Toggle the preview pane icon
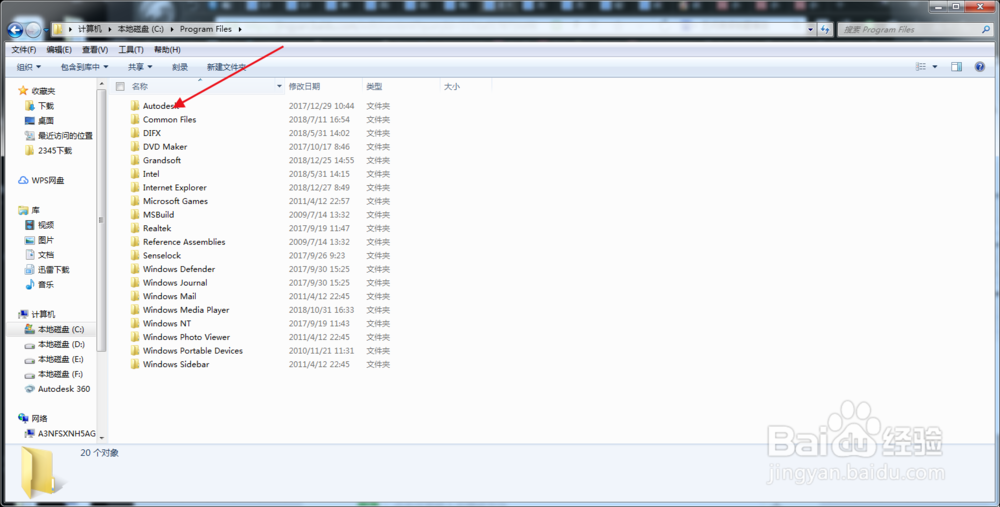The height and width of the screenshot is (507, 1000). (x=956, y=66)
